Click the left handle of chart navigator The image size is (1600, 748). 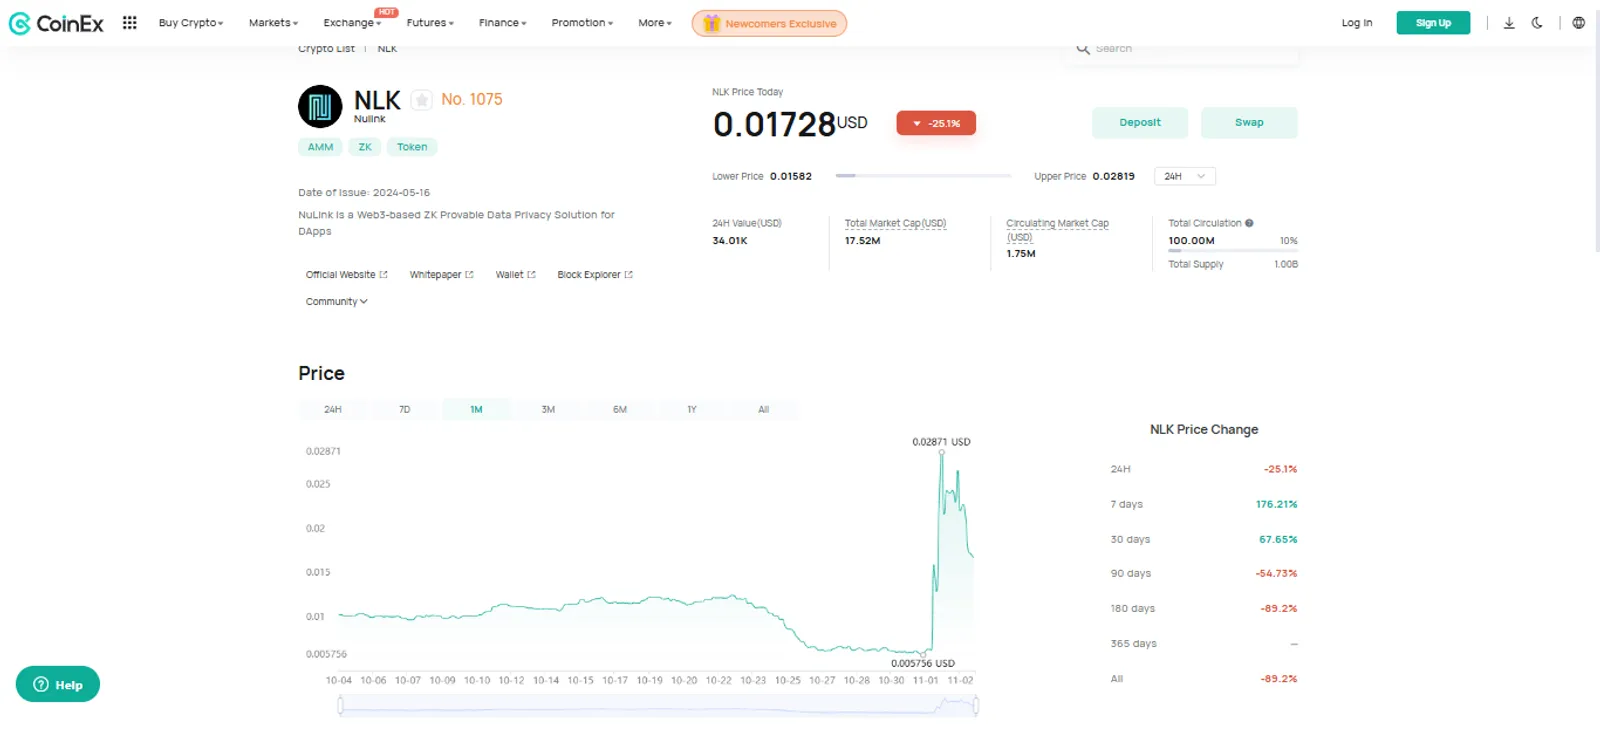tap(341, 706)
